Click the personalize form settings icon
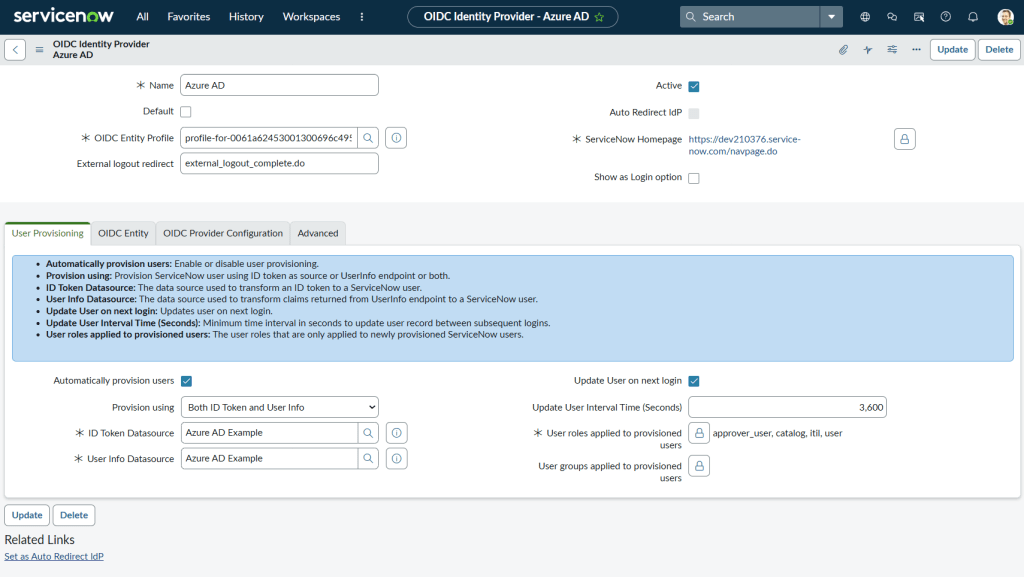This screenshot has height=577, width=1024. (892, 50)
